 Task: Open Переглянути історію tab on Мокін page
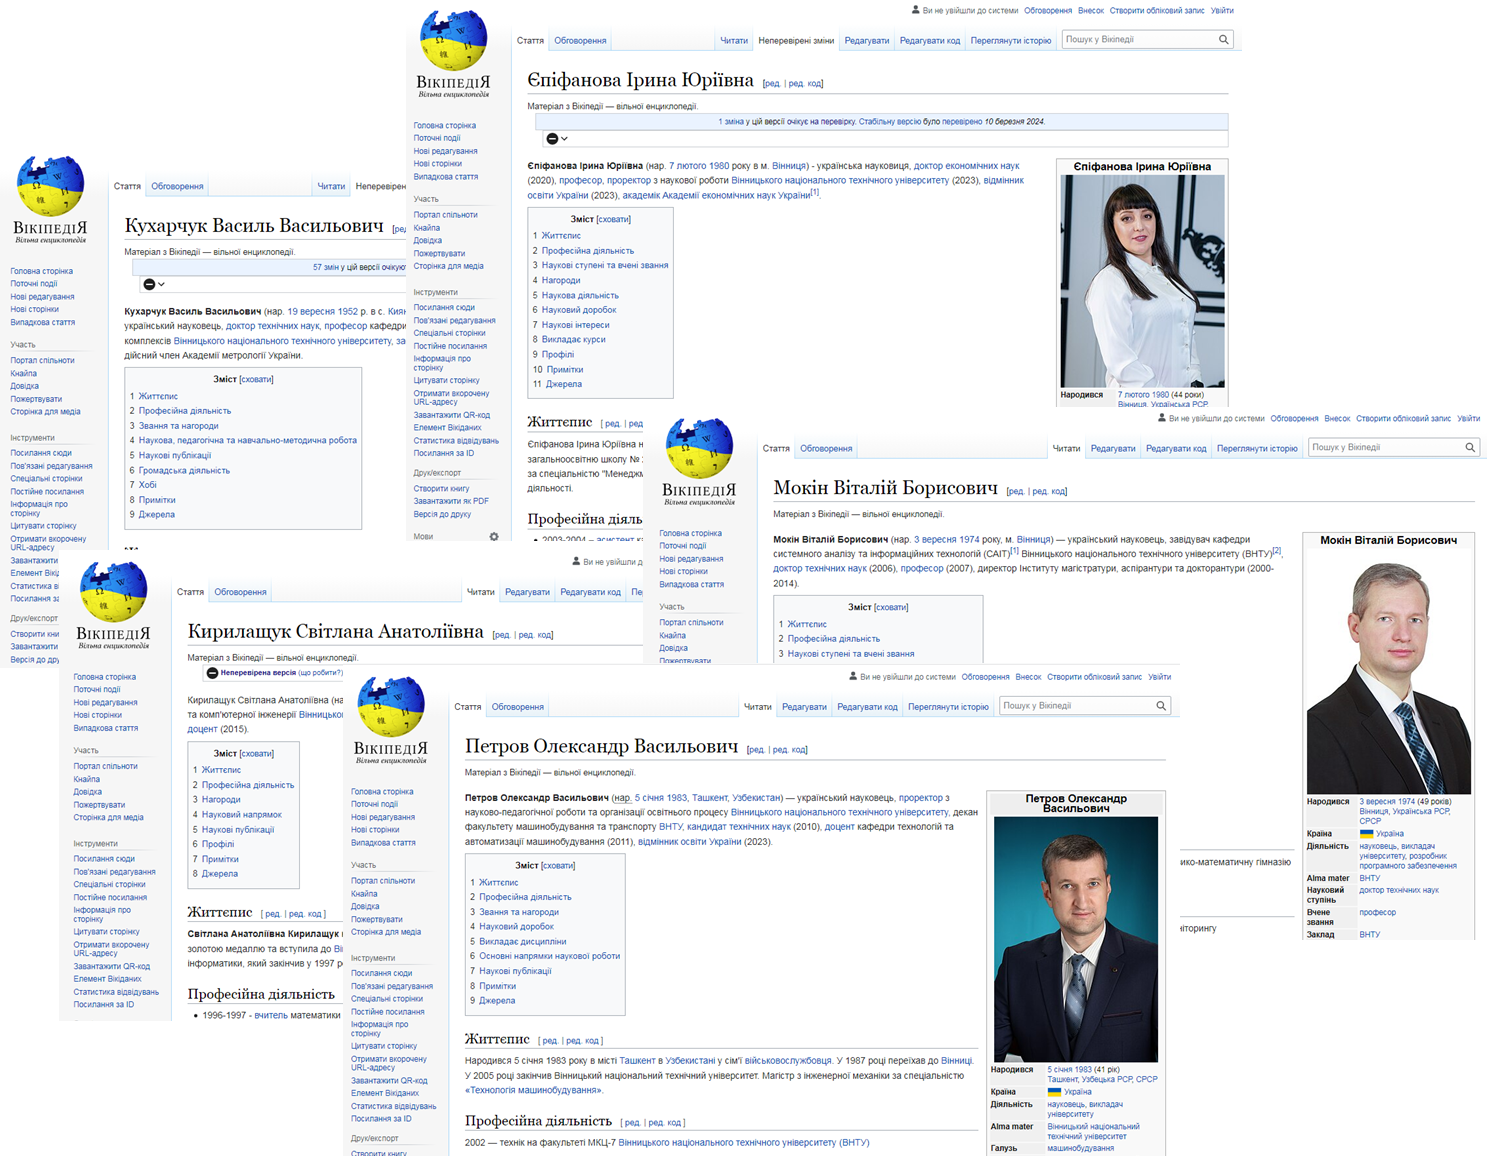pyautogui.click(x=1257, y=449)
